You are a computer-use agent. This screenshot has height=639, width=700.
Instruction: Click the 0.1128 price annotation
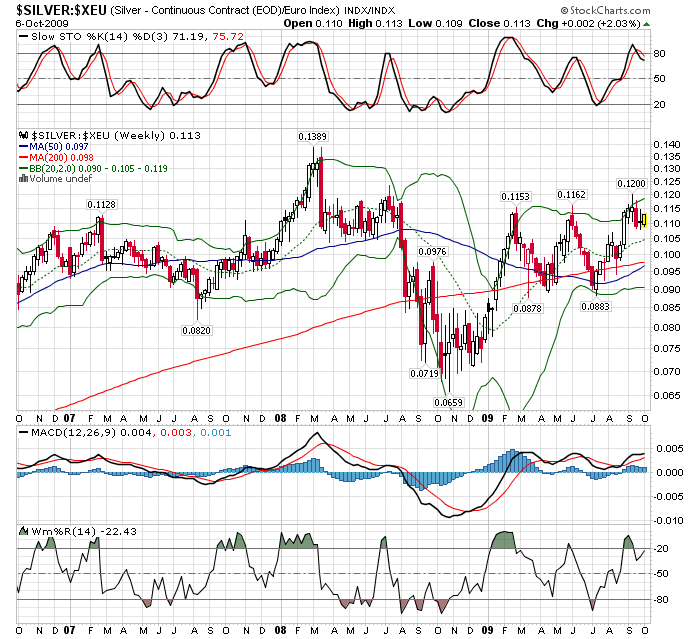tap(101, 204)
